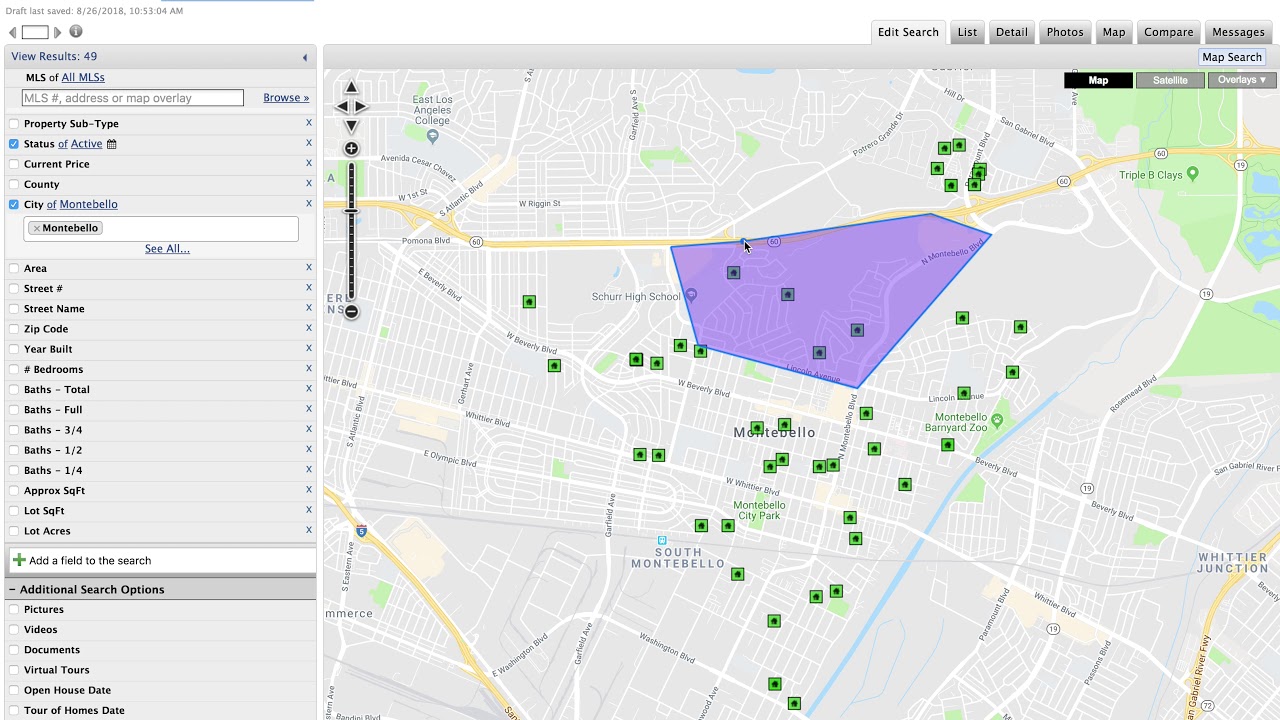The width and height of the screenshot is (1280, 720).
Task: Enable Current Price checkbox
Action: 14,164
